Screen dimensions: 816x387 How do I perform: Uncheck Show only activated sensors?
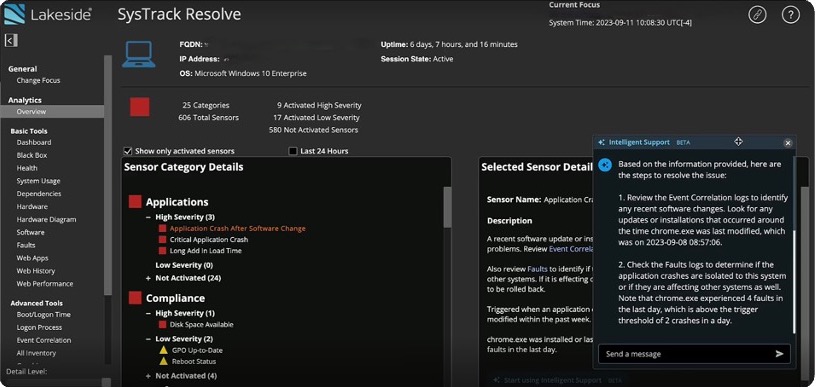click(128, 151)
